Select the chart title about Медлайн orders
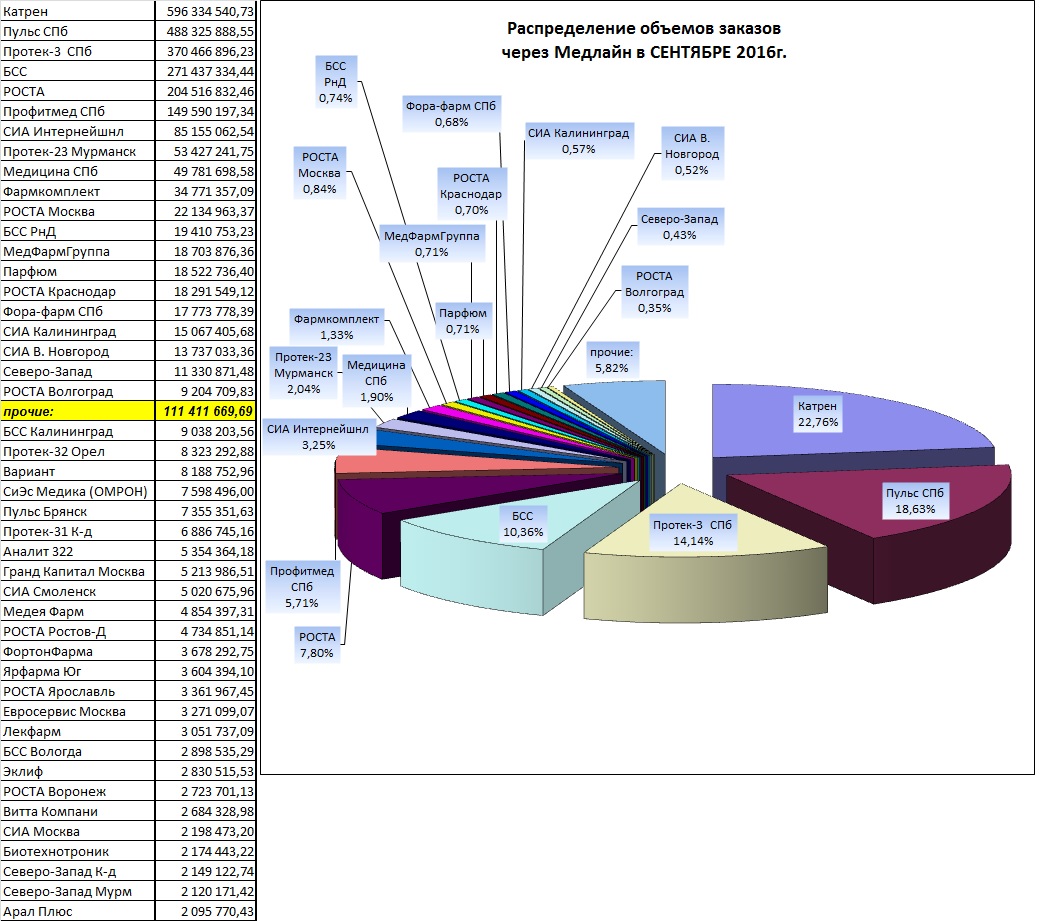Viewport: 1041px width, 921px height. 643,40
